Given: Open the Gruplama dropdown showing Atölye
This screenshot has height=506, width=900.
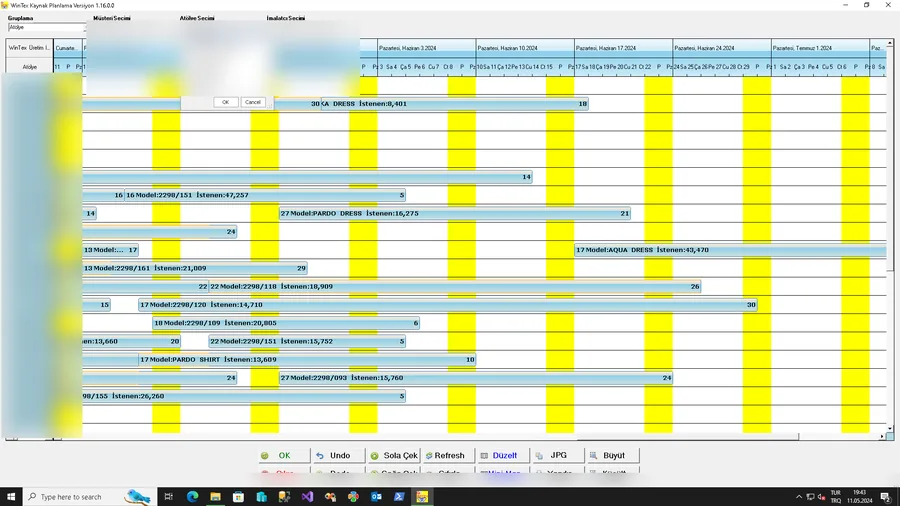Looking at the screenshot, I should coord(46,27).
